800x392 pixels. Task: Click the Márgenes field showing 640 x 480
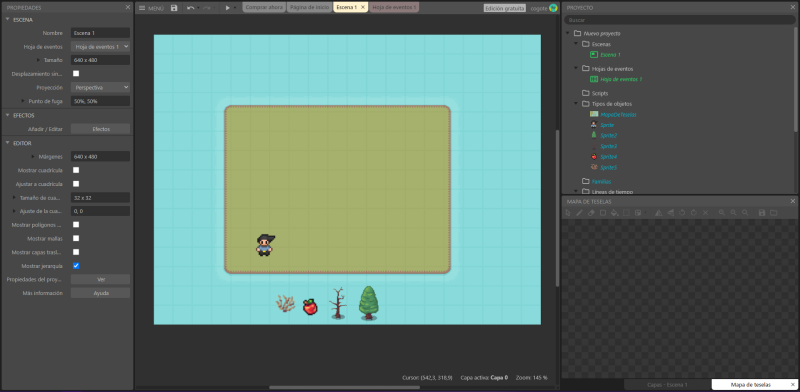(101, 156)
